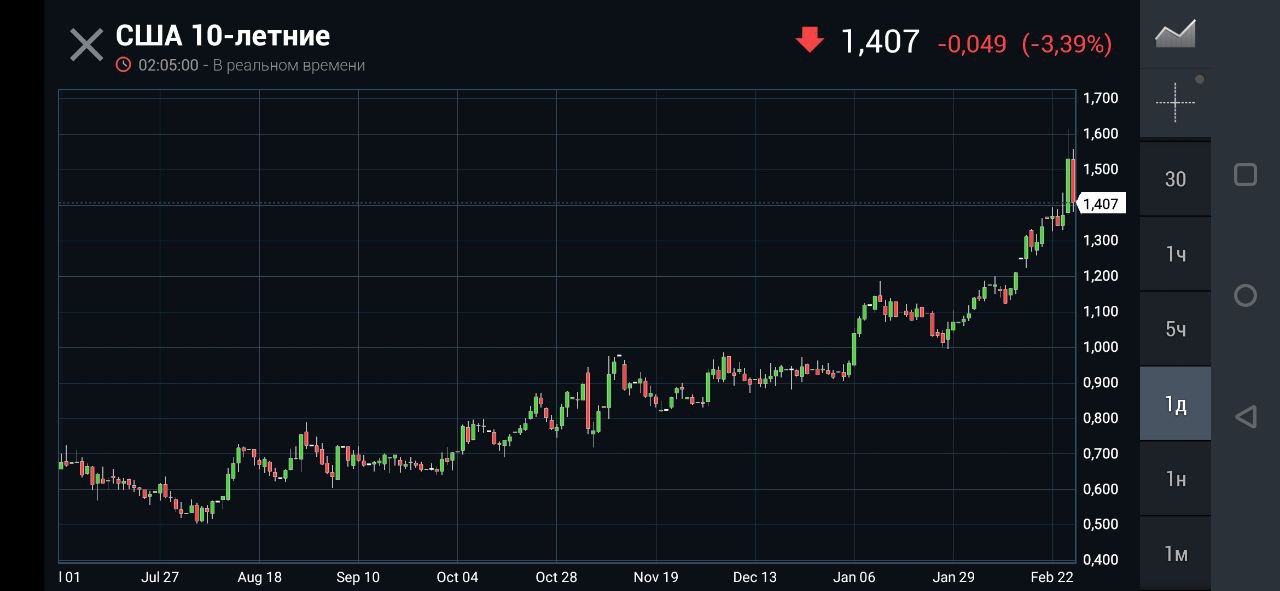Tap Android home circle button
The height and width of the screenshot is (591, 1280).
tap(1245, 295)
